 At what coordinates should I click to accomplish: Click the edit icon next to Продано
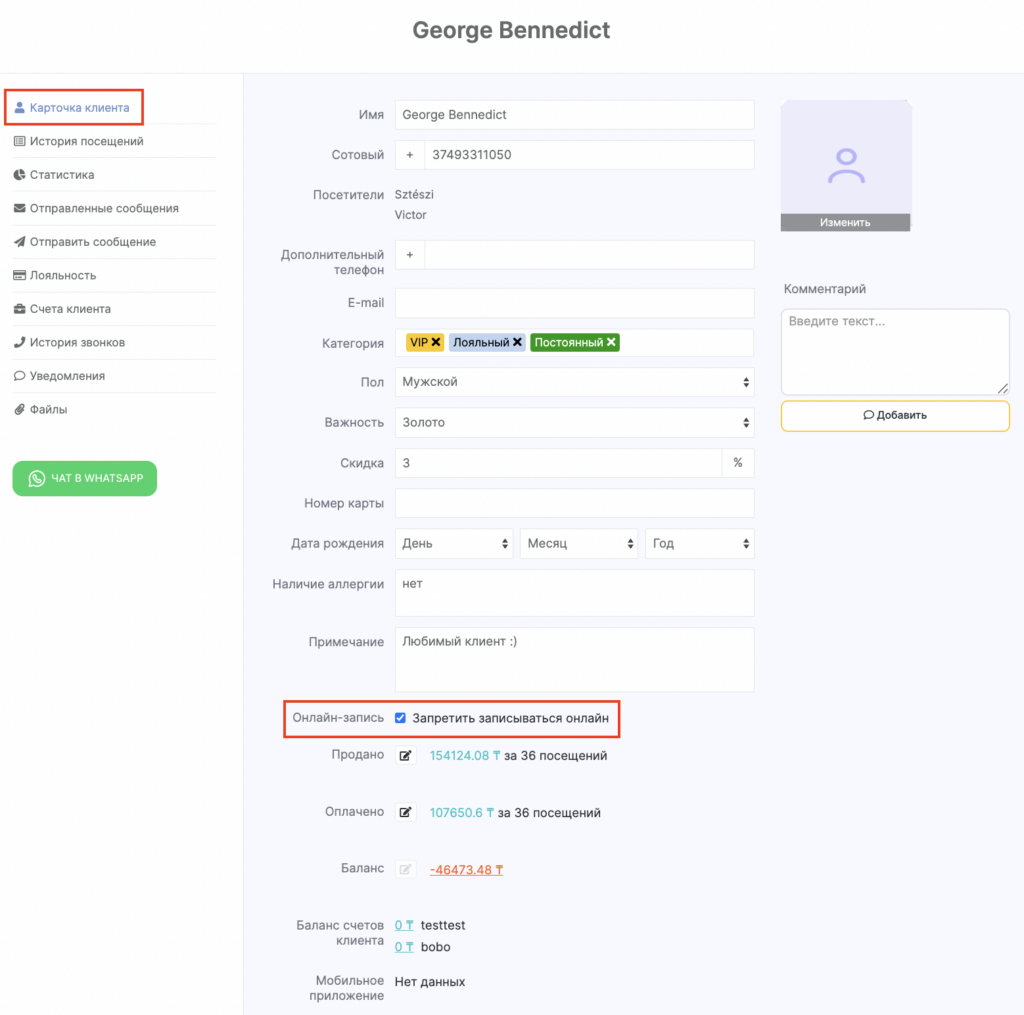tap(405, 756)
